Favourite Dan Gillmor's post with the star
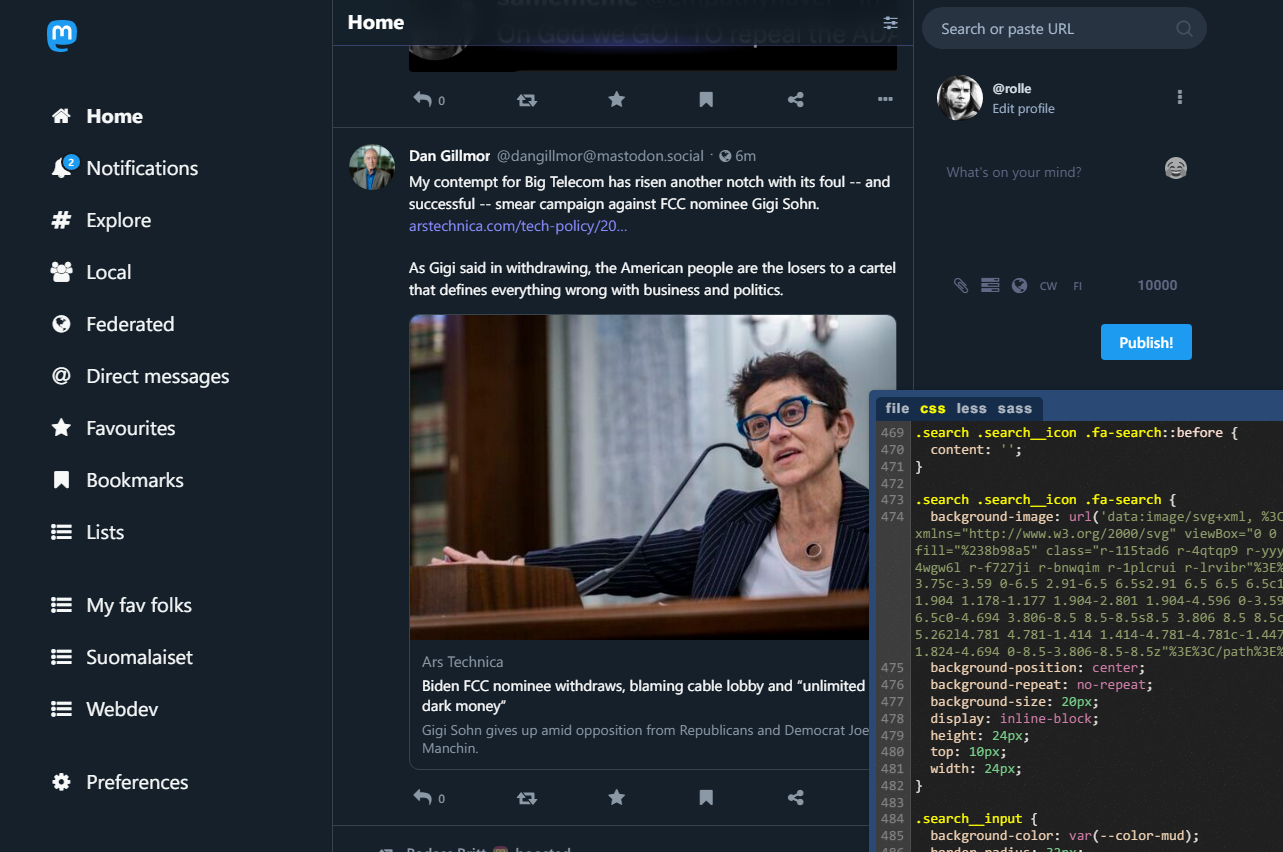The height and width of the screenshot is (852, 1283). pyautogui.click(x=617, y=798)
